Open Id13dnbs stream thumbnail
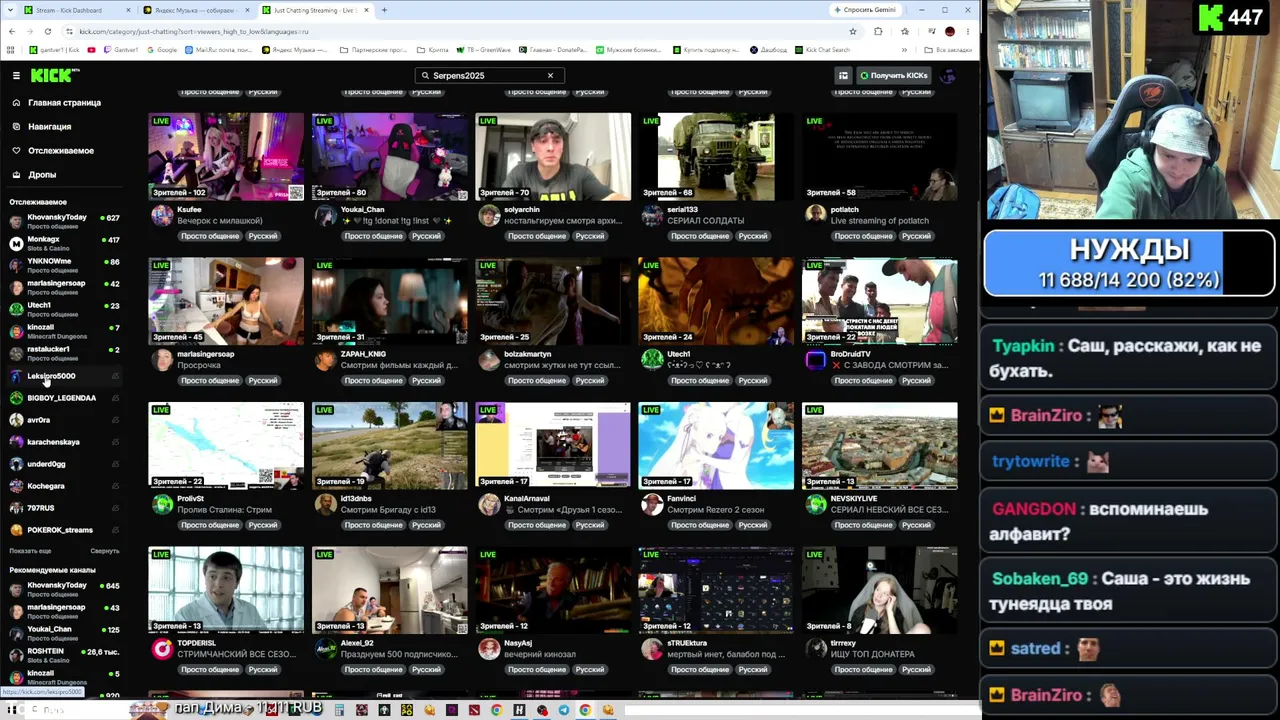Image resolution: width=1280 pixels, height=720 pixels. 389,446
